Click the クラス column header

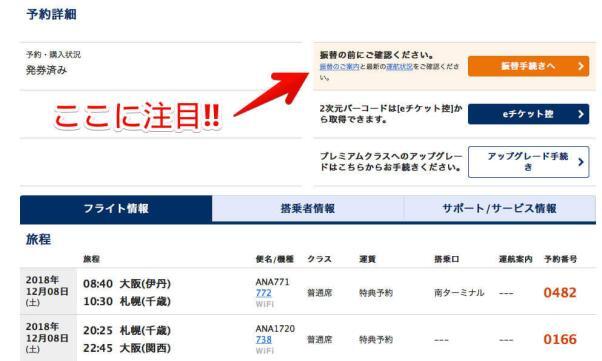click(319, 259)
